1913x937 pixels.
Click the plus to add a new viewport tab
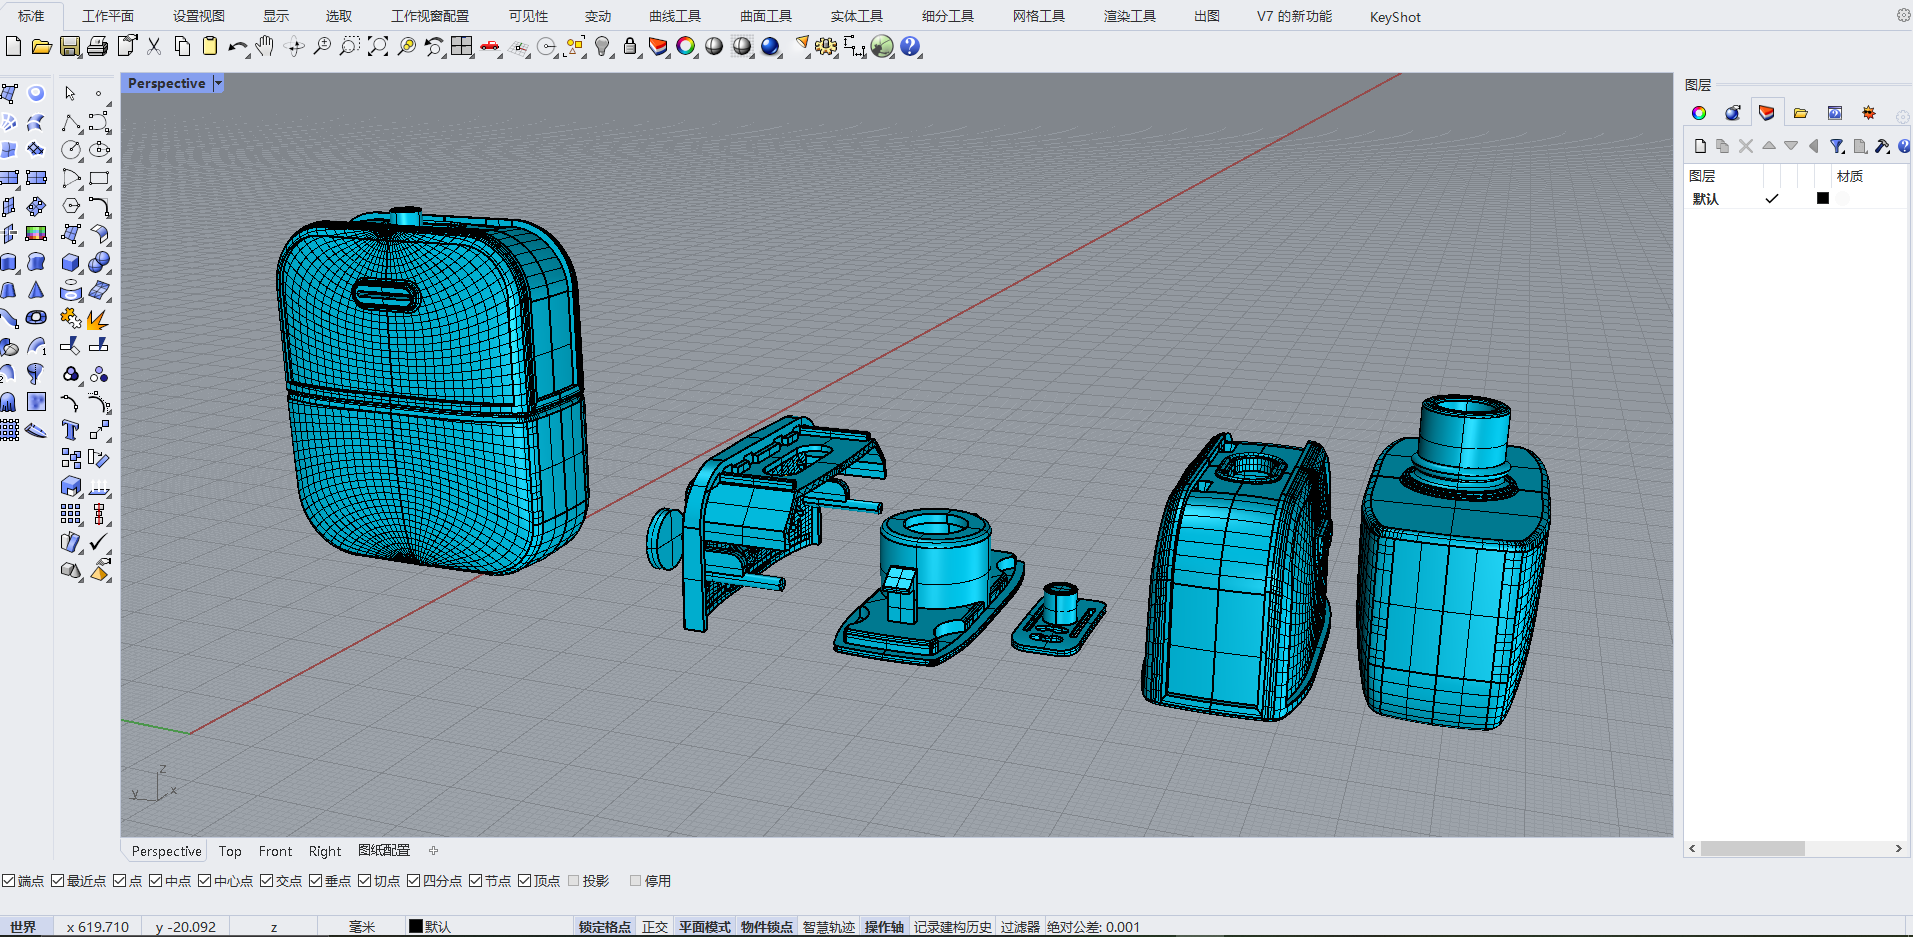[x=433, y=850]
